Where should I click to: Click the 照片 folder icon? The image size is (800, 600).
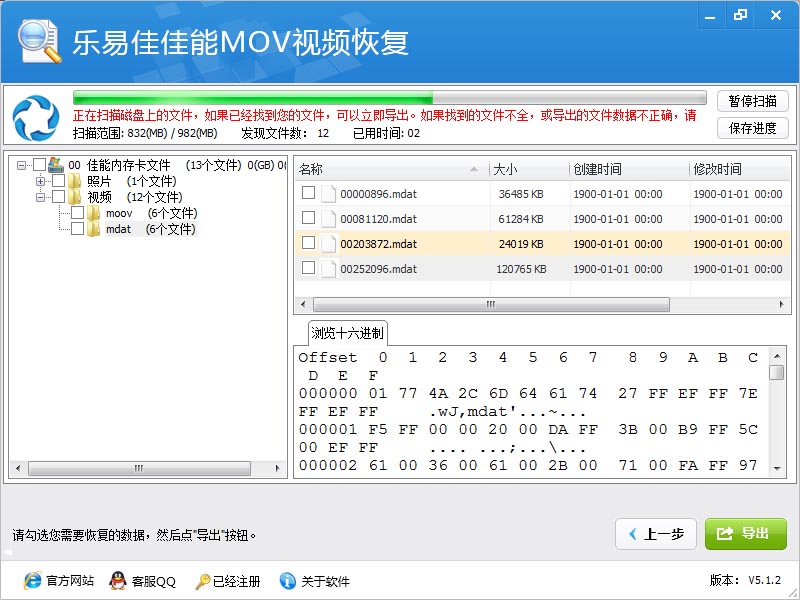(x=75, y=181)
